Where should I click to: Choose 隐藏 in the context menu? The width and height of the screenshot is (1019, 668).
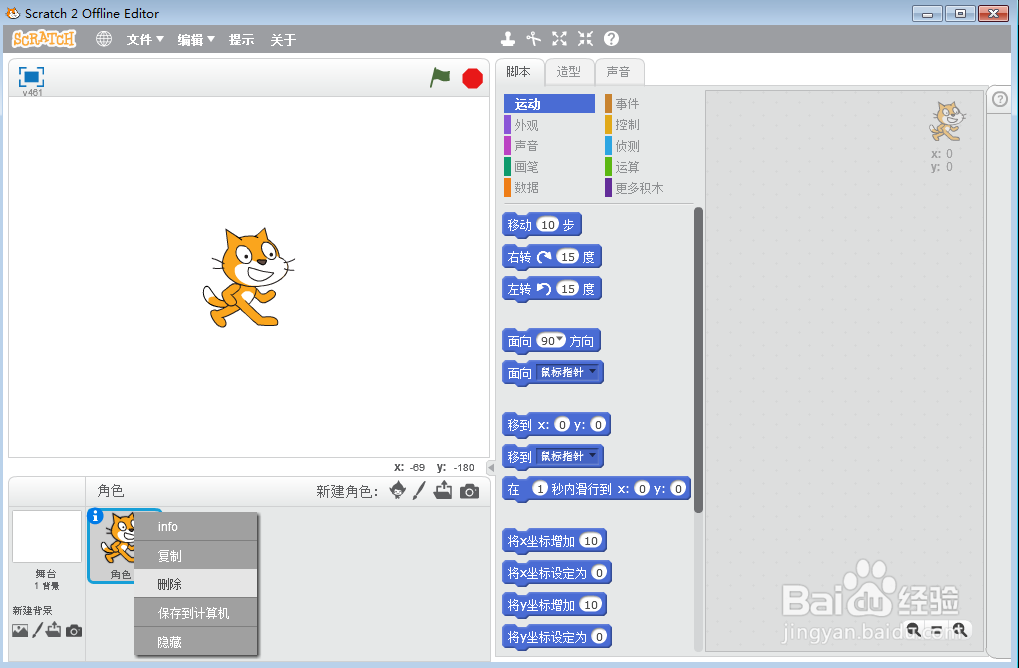tap(196, 641)
